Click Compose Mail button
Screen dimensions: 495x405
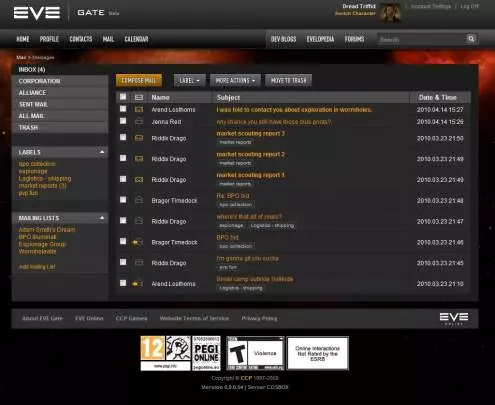click(139, 80)
